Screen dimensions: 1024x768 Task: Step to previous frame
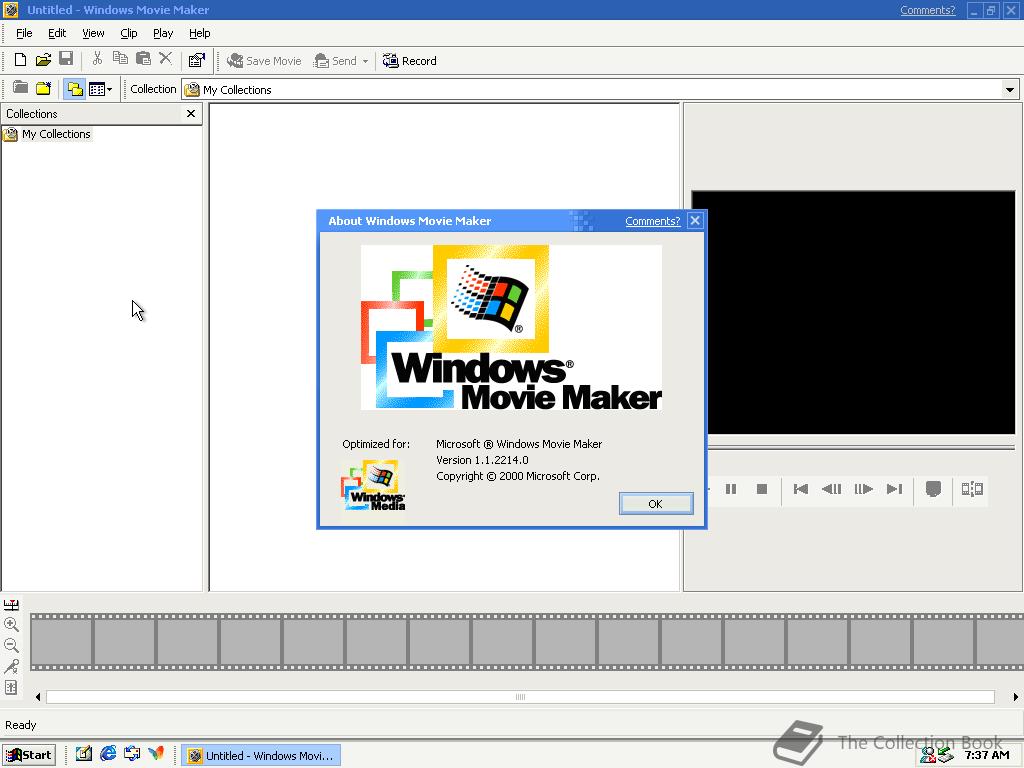(831, 489)
